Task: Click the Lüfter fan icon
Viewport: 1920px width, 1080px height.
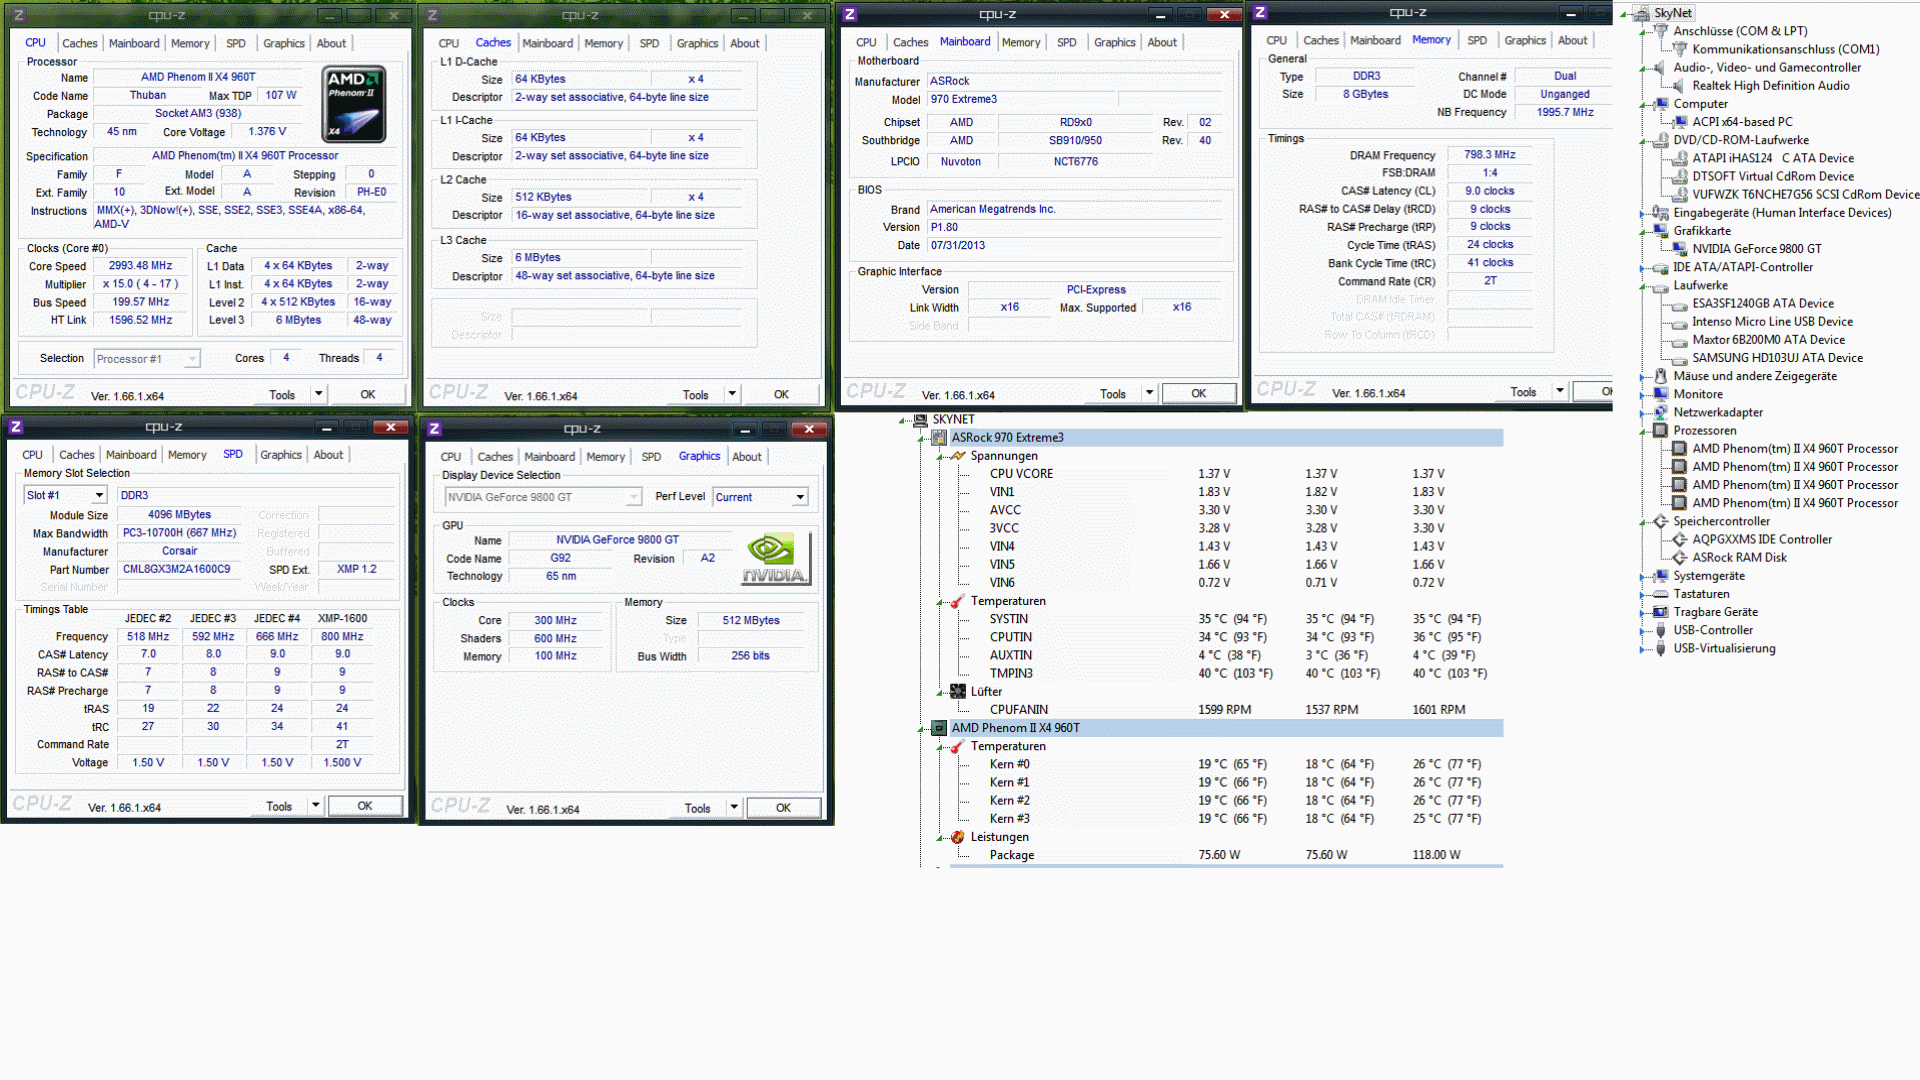Action: point(958,692)
